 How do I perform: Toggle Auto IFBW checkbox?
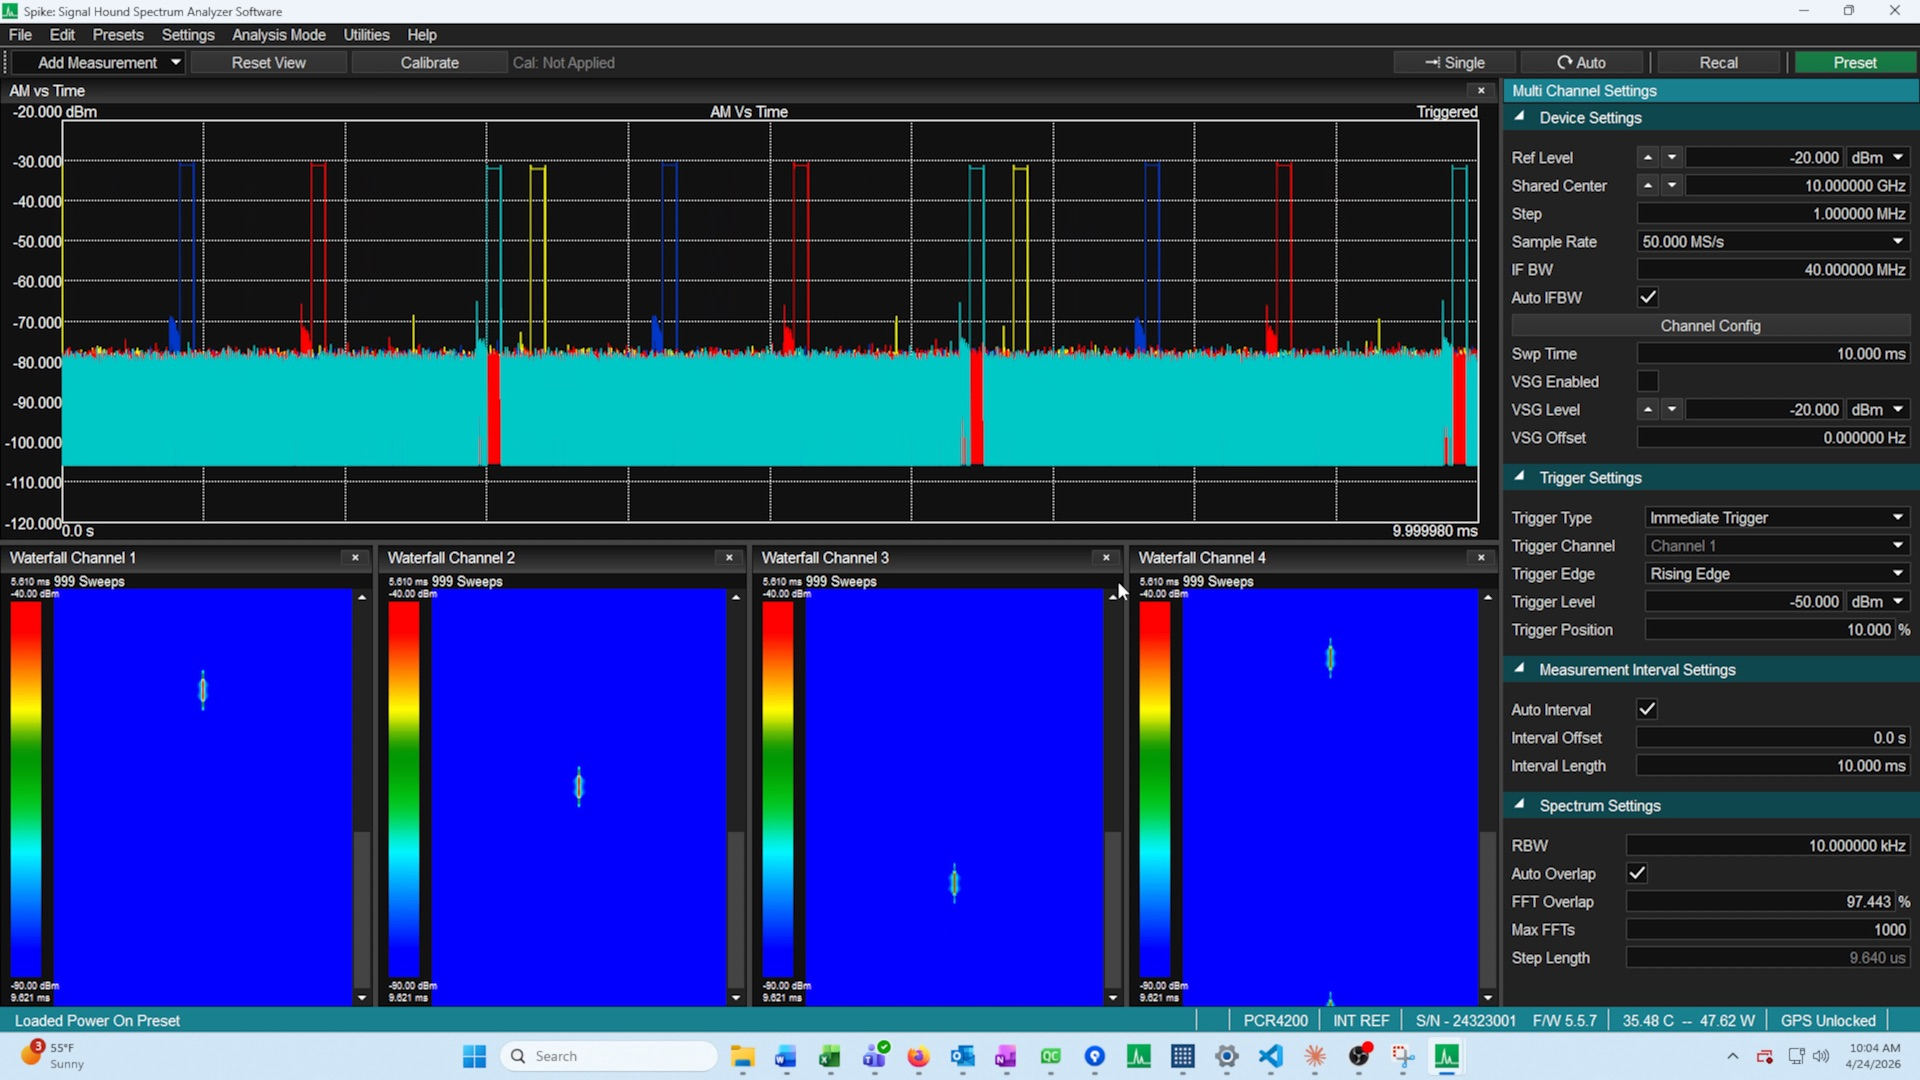pyautogui.click(x=1648, y=298)
